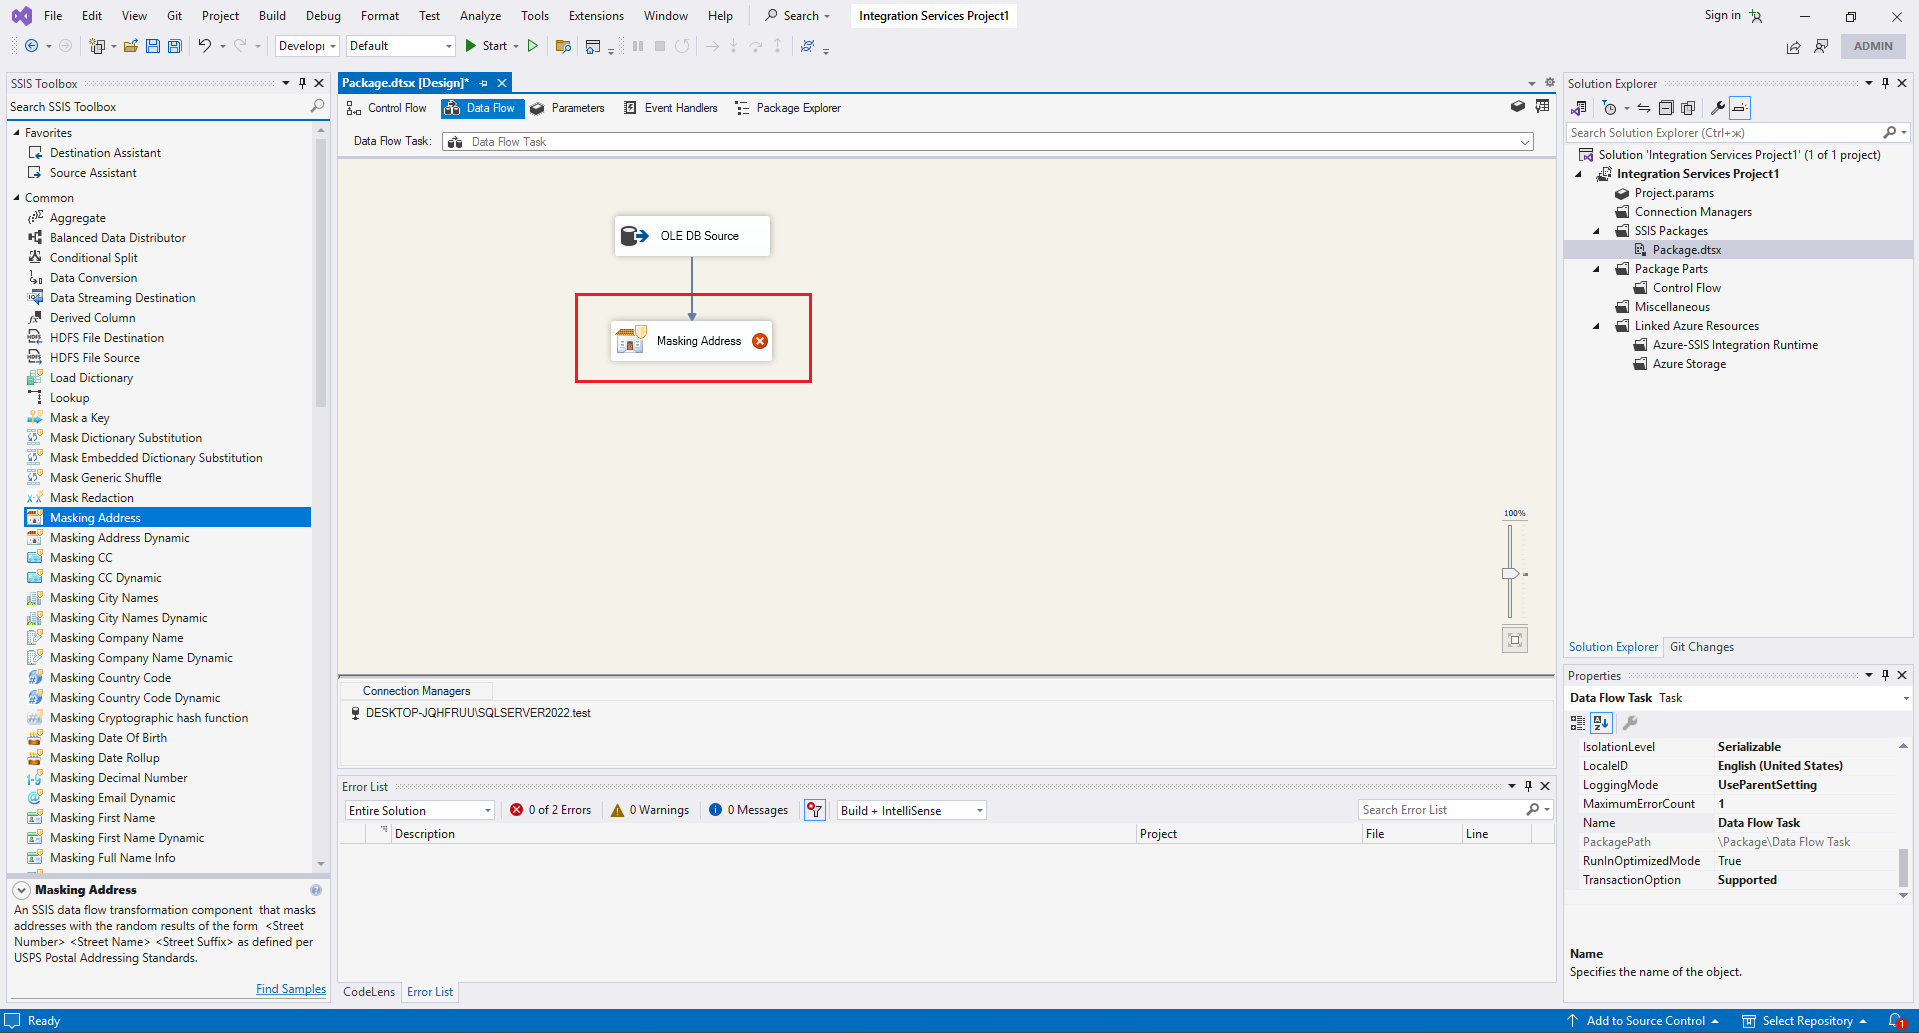Click the Variables icon in designer corner
Screen dimensions: 1919x1033
[x=1517, y=106]
